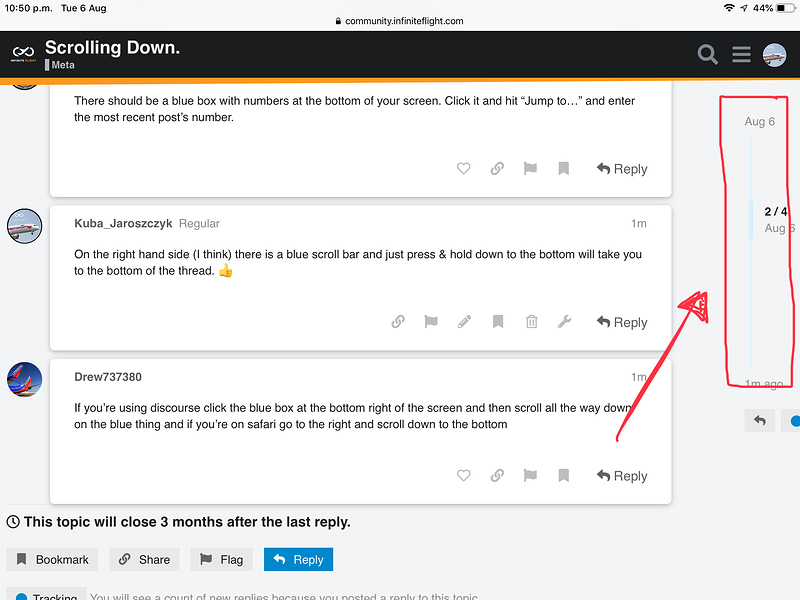Open the hamburger menu in header

click(x=741, y=54)
